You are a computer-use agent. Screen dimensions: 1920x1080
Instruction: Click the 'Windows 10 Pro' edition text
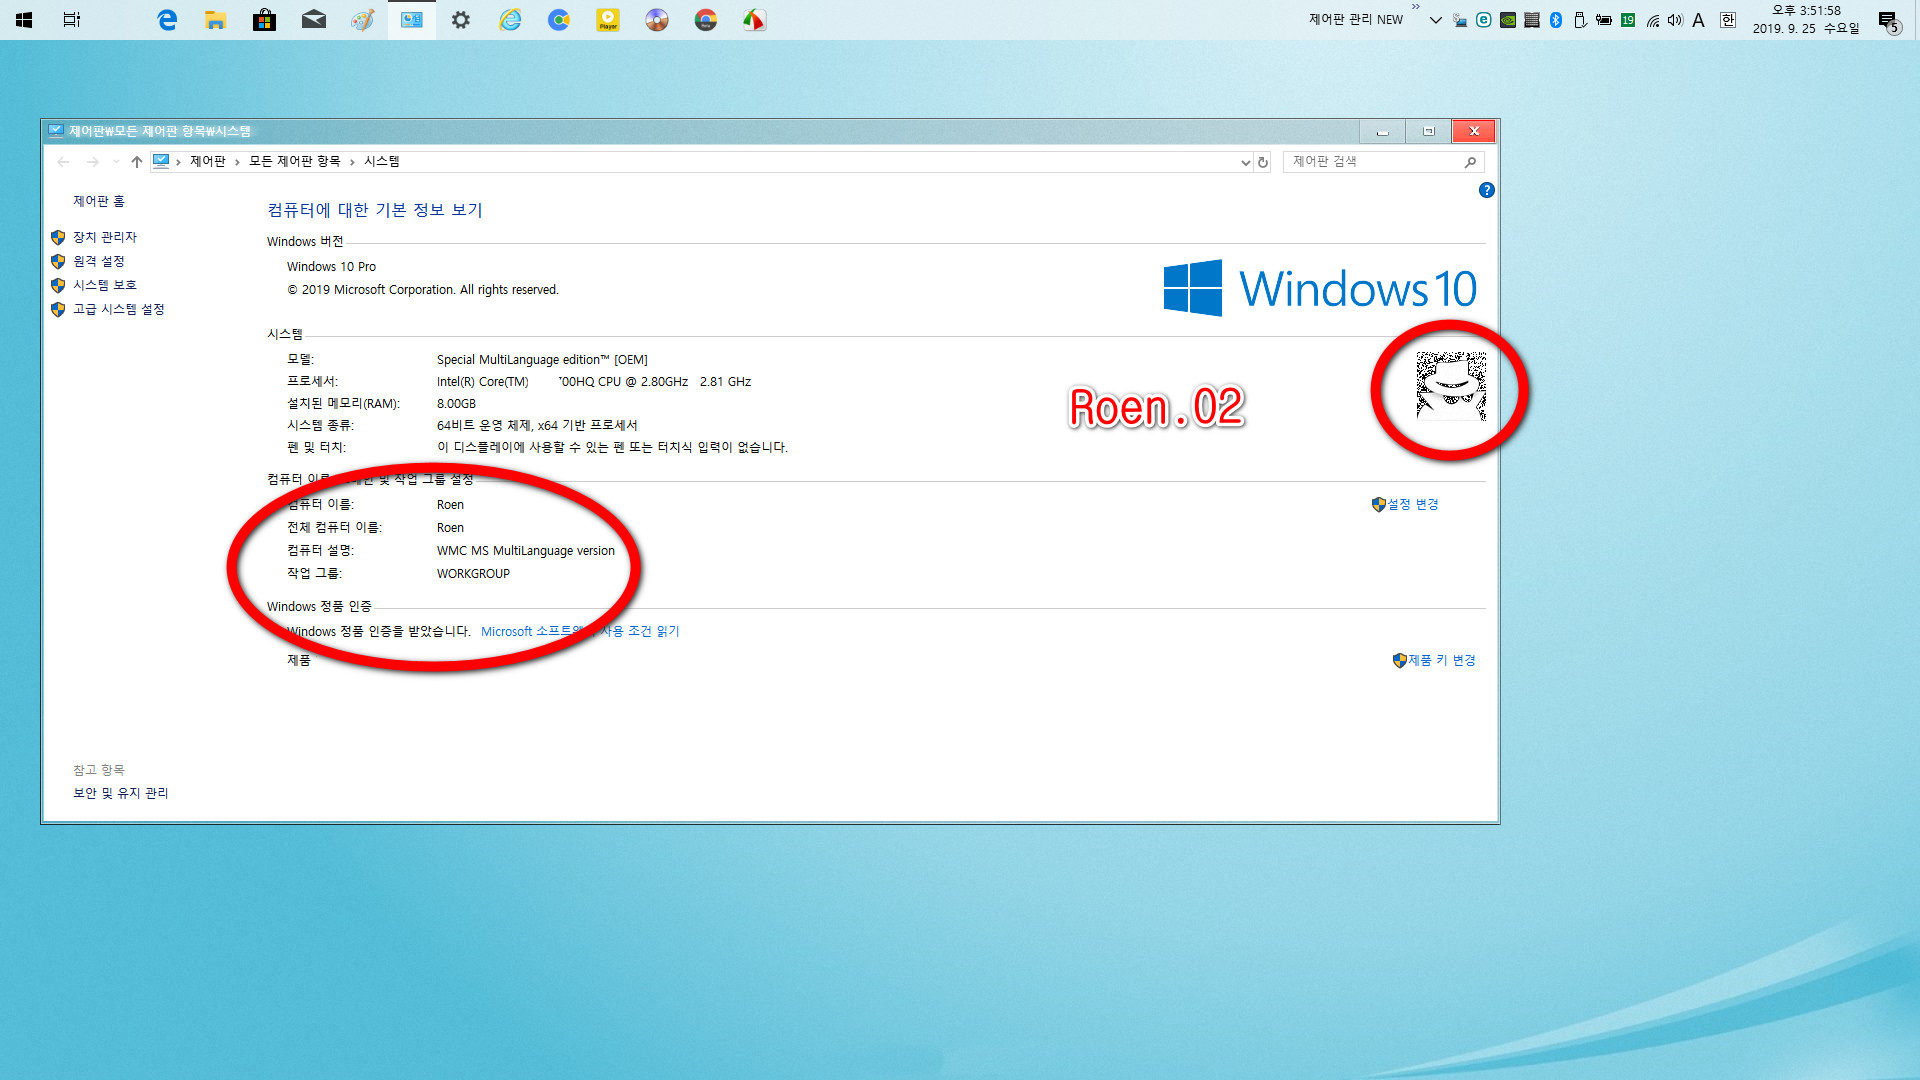(331, 267)
